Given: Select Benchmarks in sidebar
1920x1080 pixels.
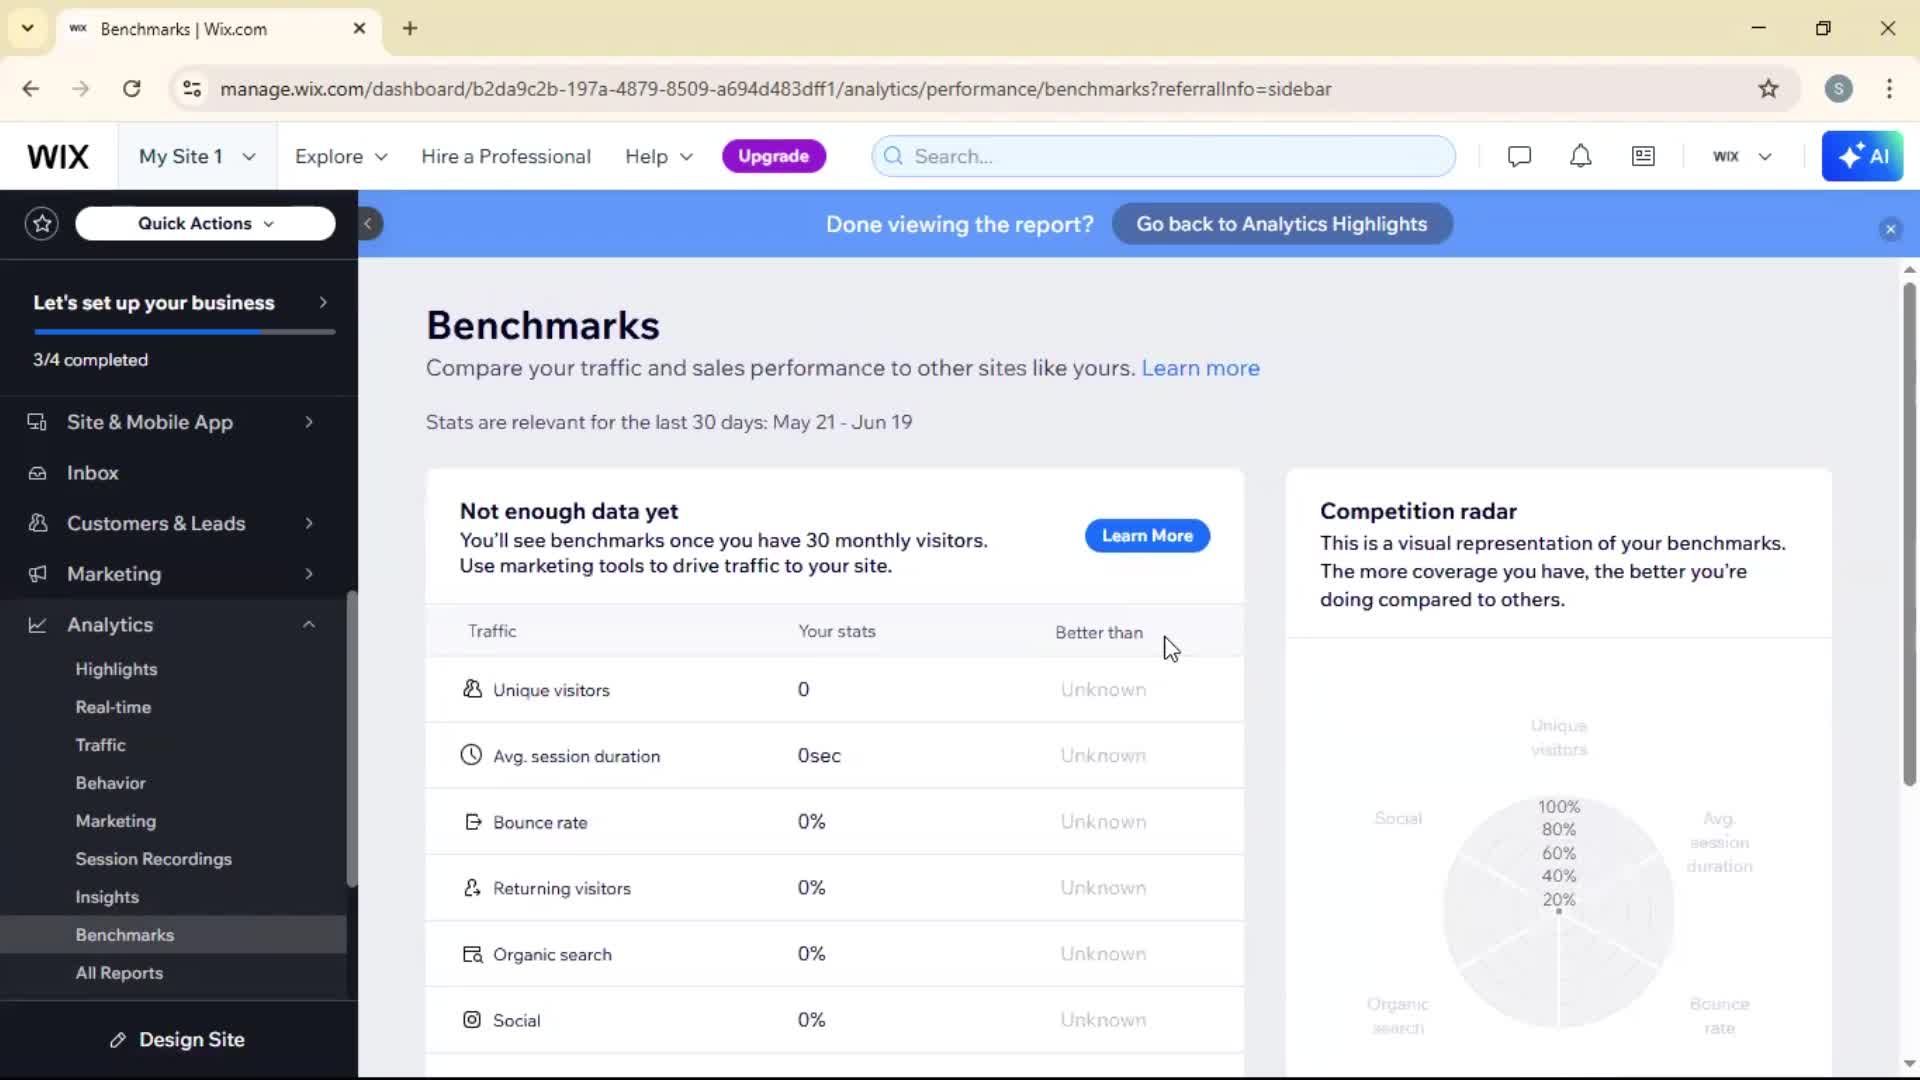Looking at the screenshot, I should (174, 935).
